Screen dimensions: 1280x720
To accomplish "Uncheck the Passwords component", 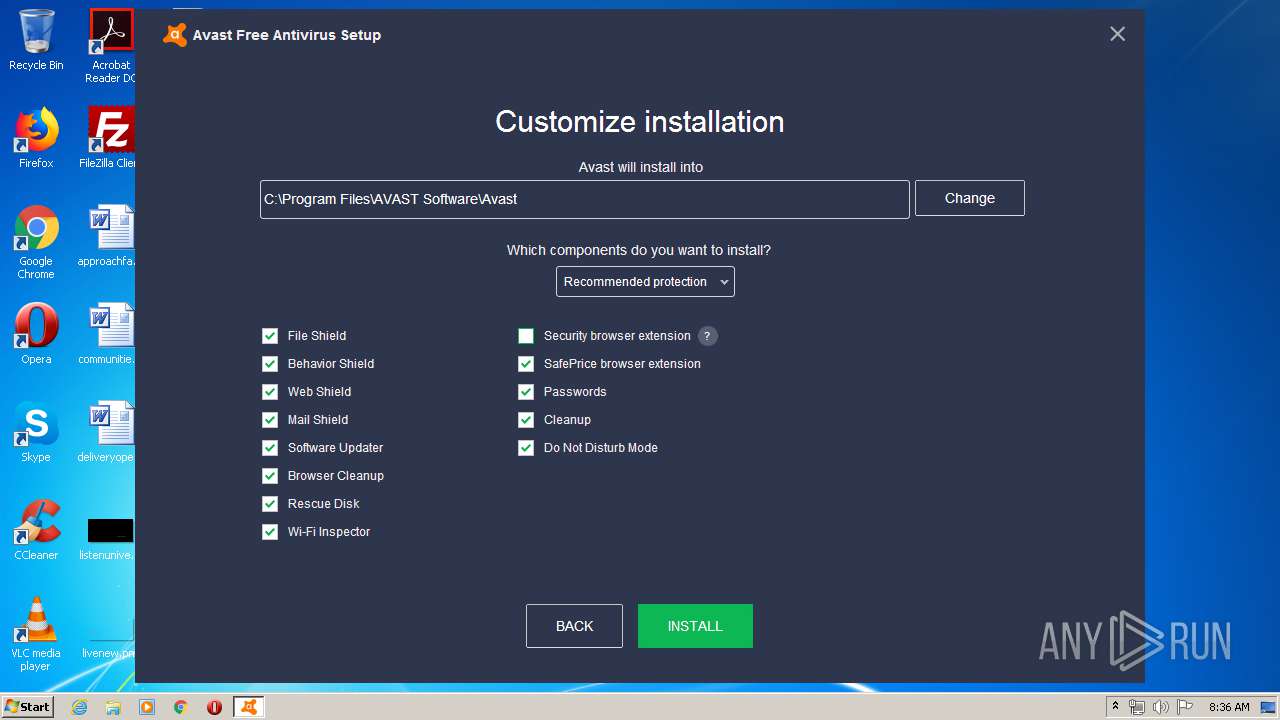I will [x=526, y=392].
